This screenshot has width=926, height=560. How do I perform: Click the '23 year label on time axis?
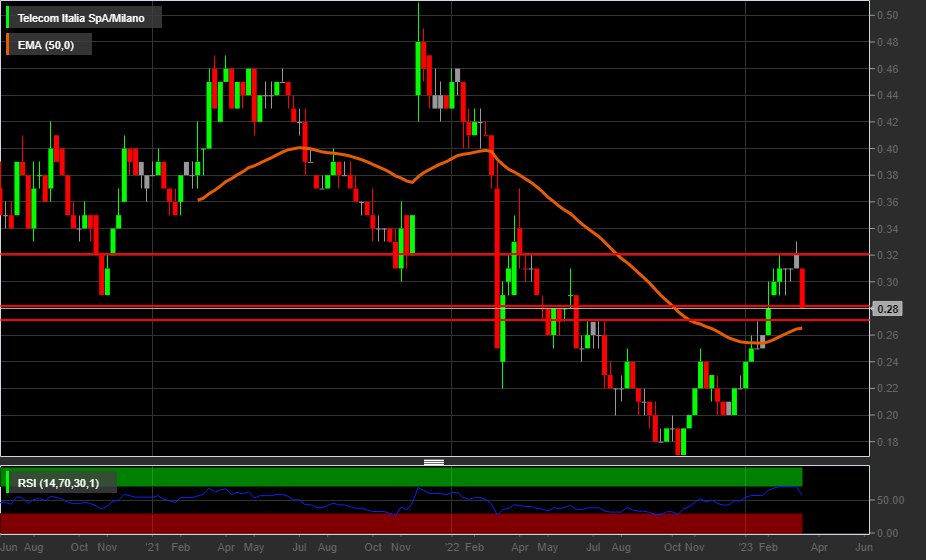[x=746, y=547]
